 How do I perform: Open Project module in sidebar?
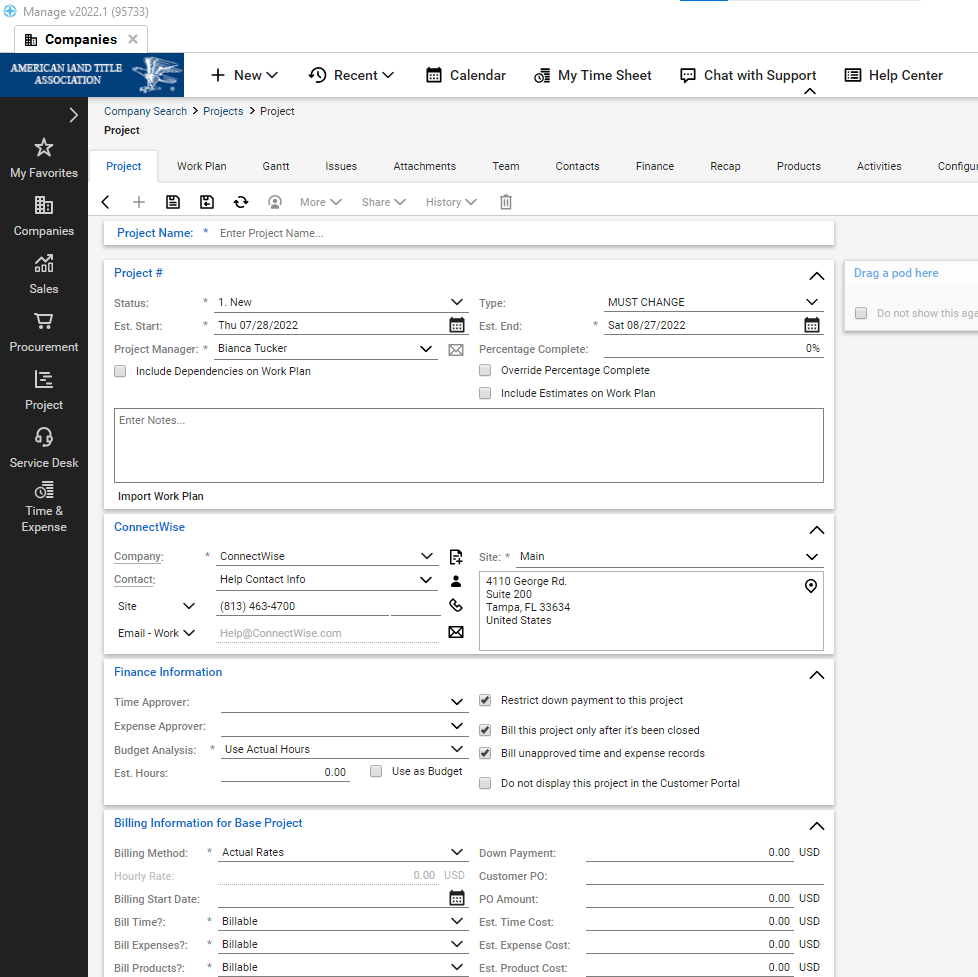(44, 391)
